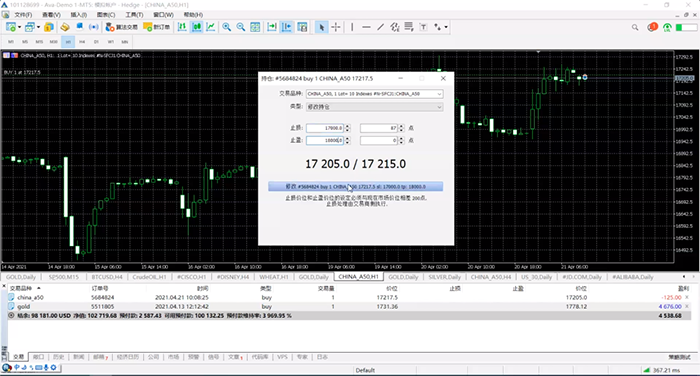Image resolution: width=700 pixels, height=376 pixels.
Task: Click the zoom in magnifier icon
Action: [x=227, y=27]
